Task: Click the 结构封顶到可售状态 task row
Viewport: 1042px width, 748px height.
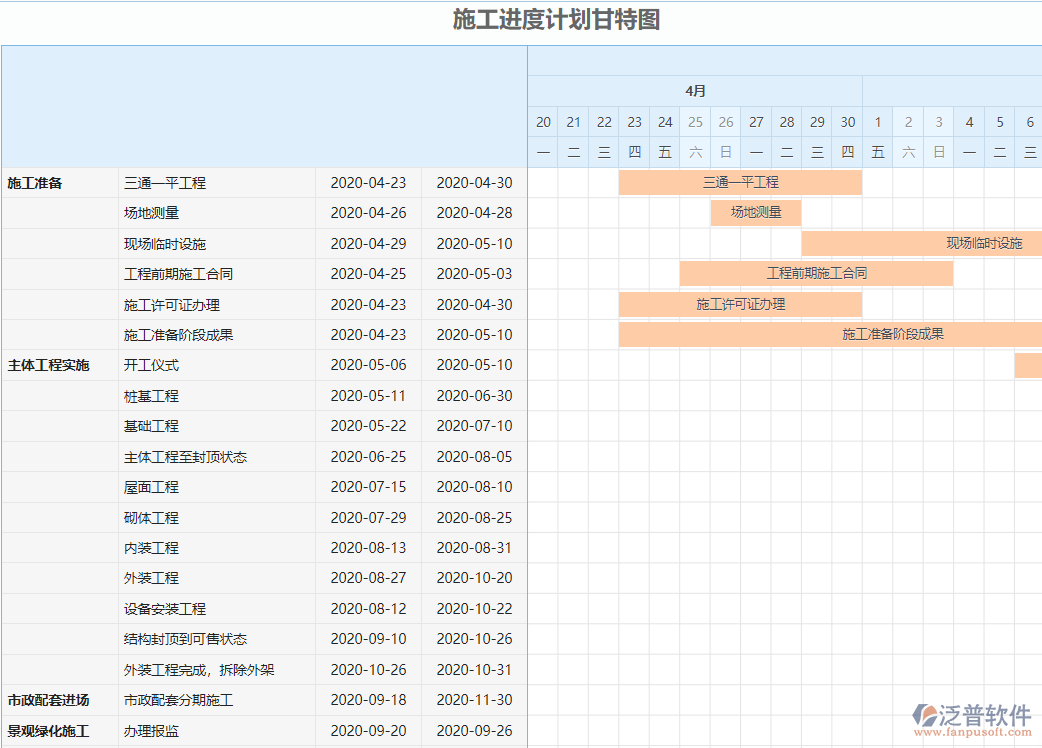Action: click(x=185, y=639)
